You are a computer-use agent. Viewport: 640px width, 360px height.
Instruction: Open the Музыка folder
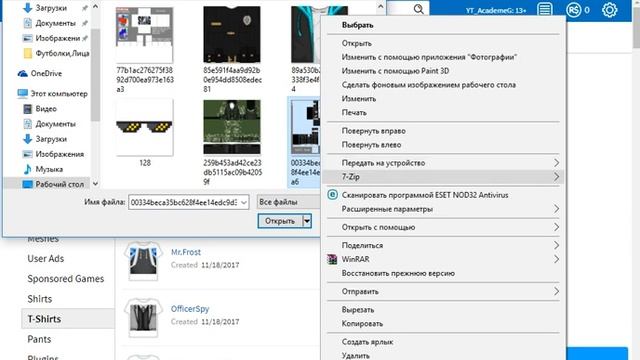[x=43, y=169]
